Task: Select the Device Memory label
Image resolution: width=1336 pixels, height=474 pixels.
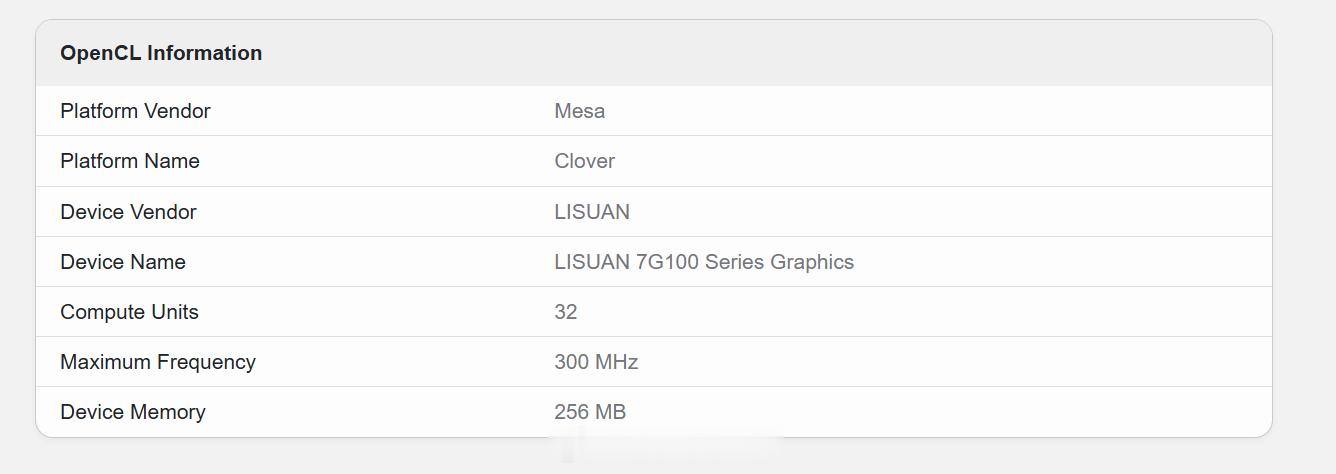Action: pyautogui.click(x=133, y=412)
